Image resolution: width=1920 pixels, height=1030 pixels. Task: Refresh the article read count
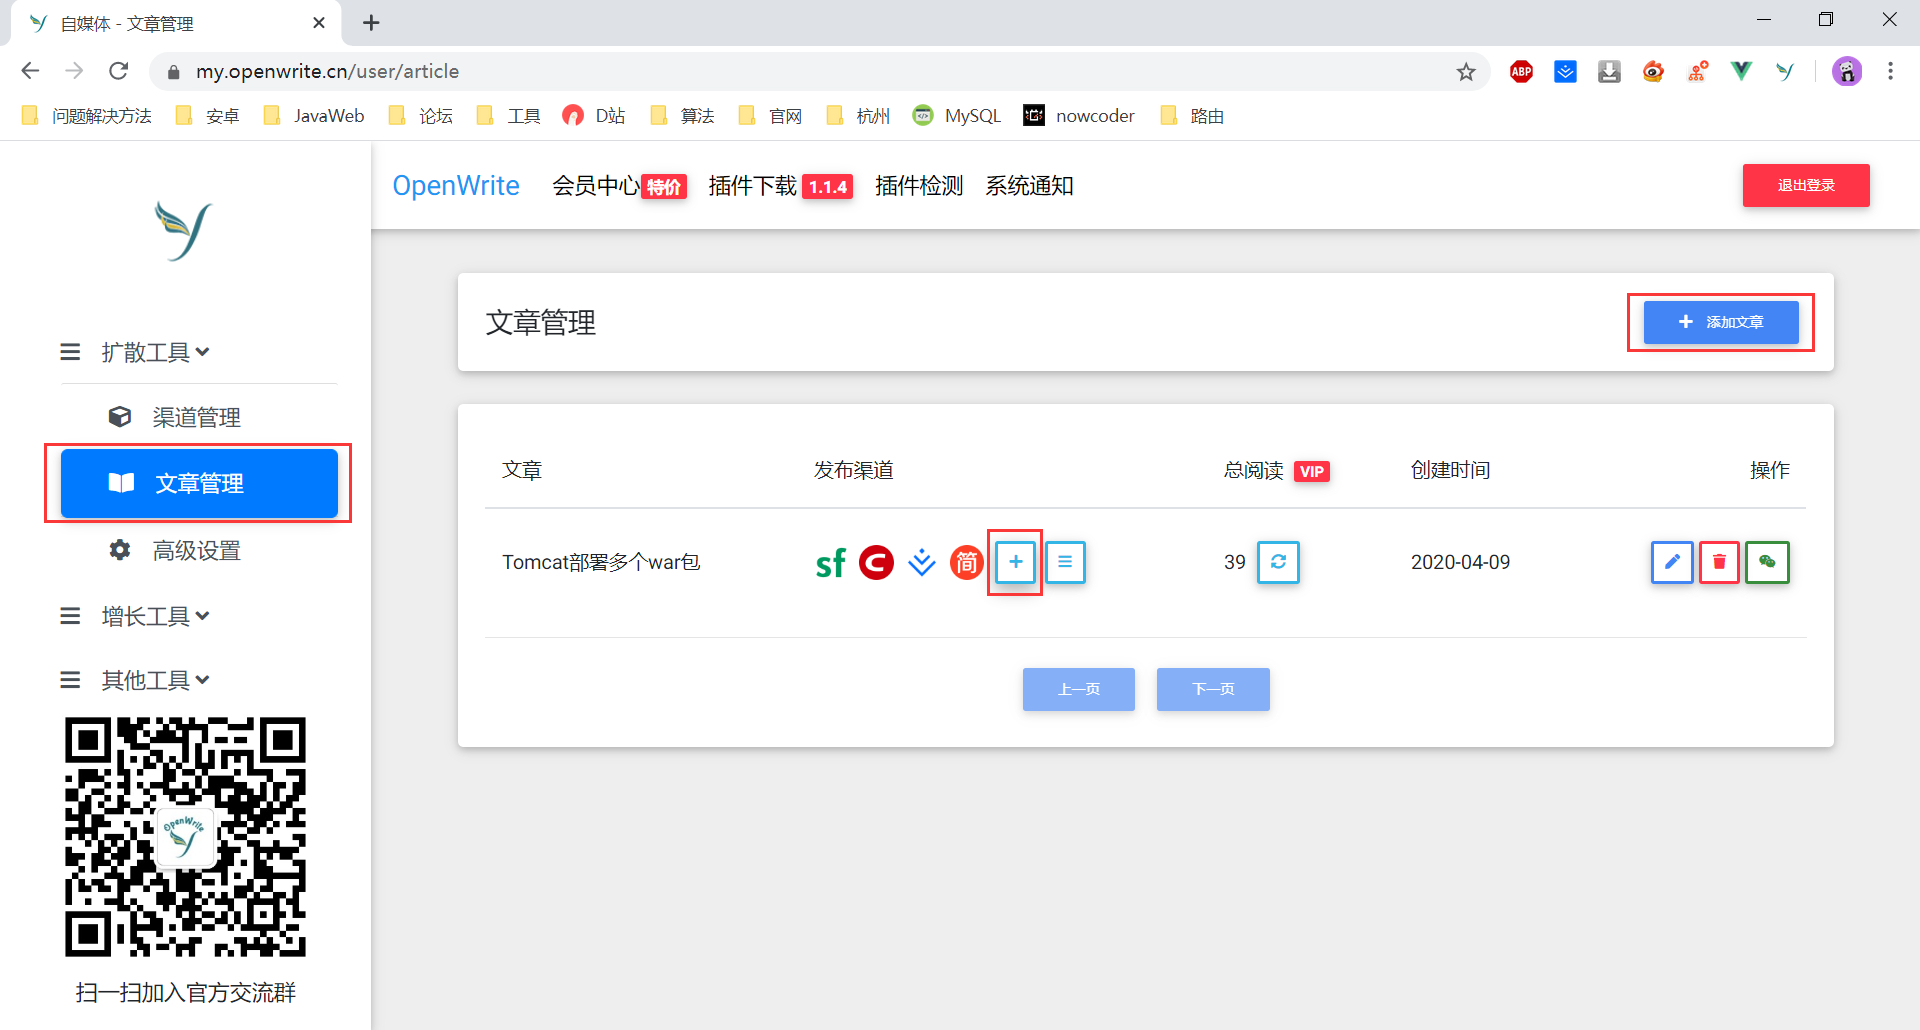tap(1277, 562)
